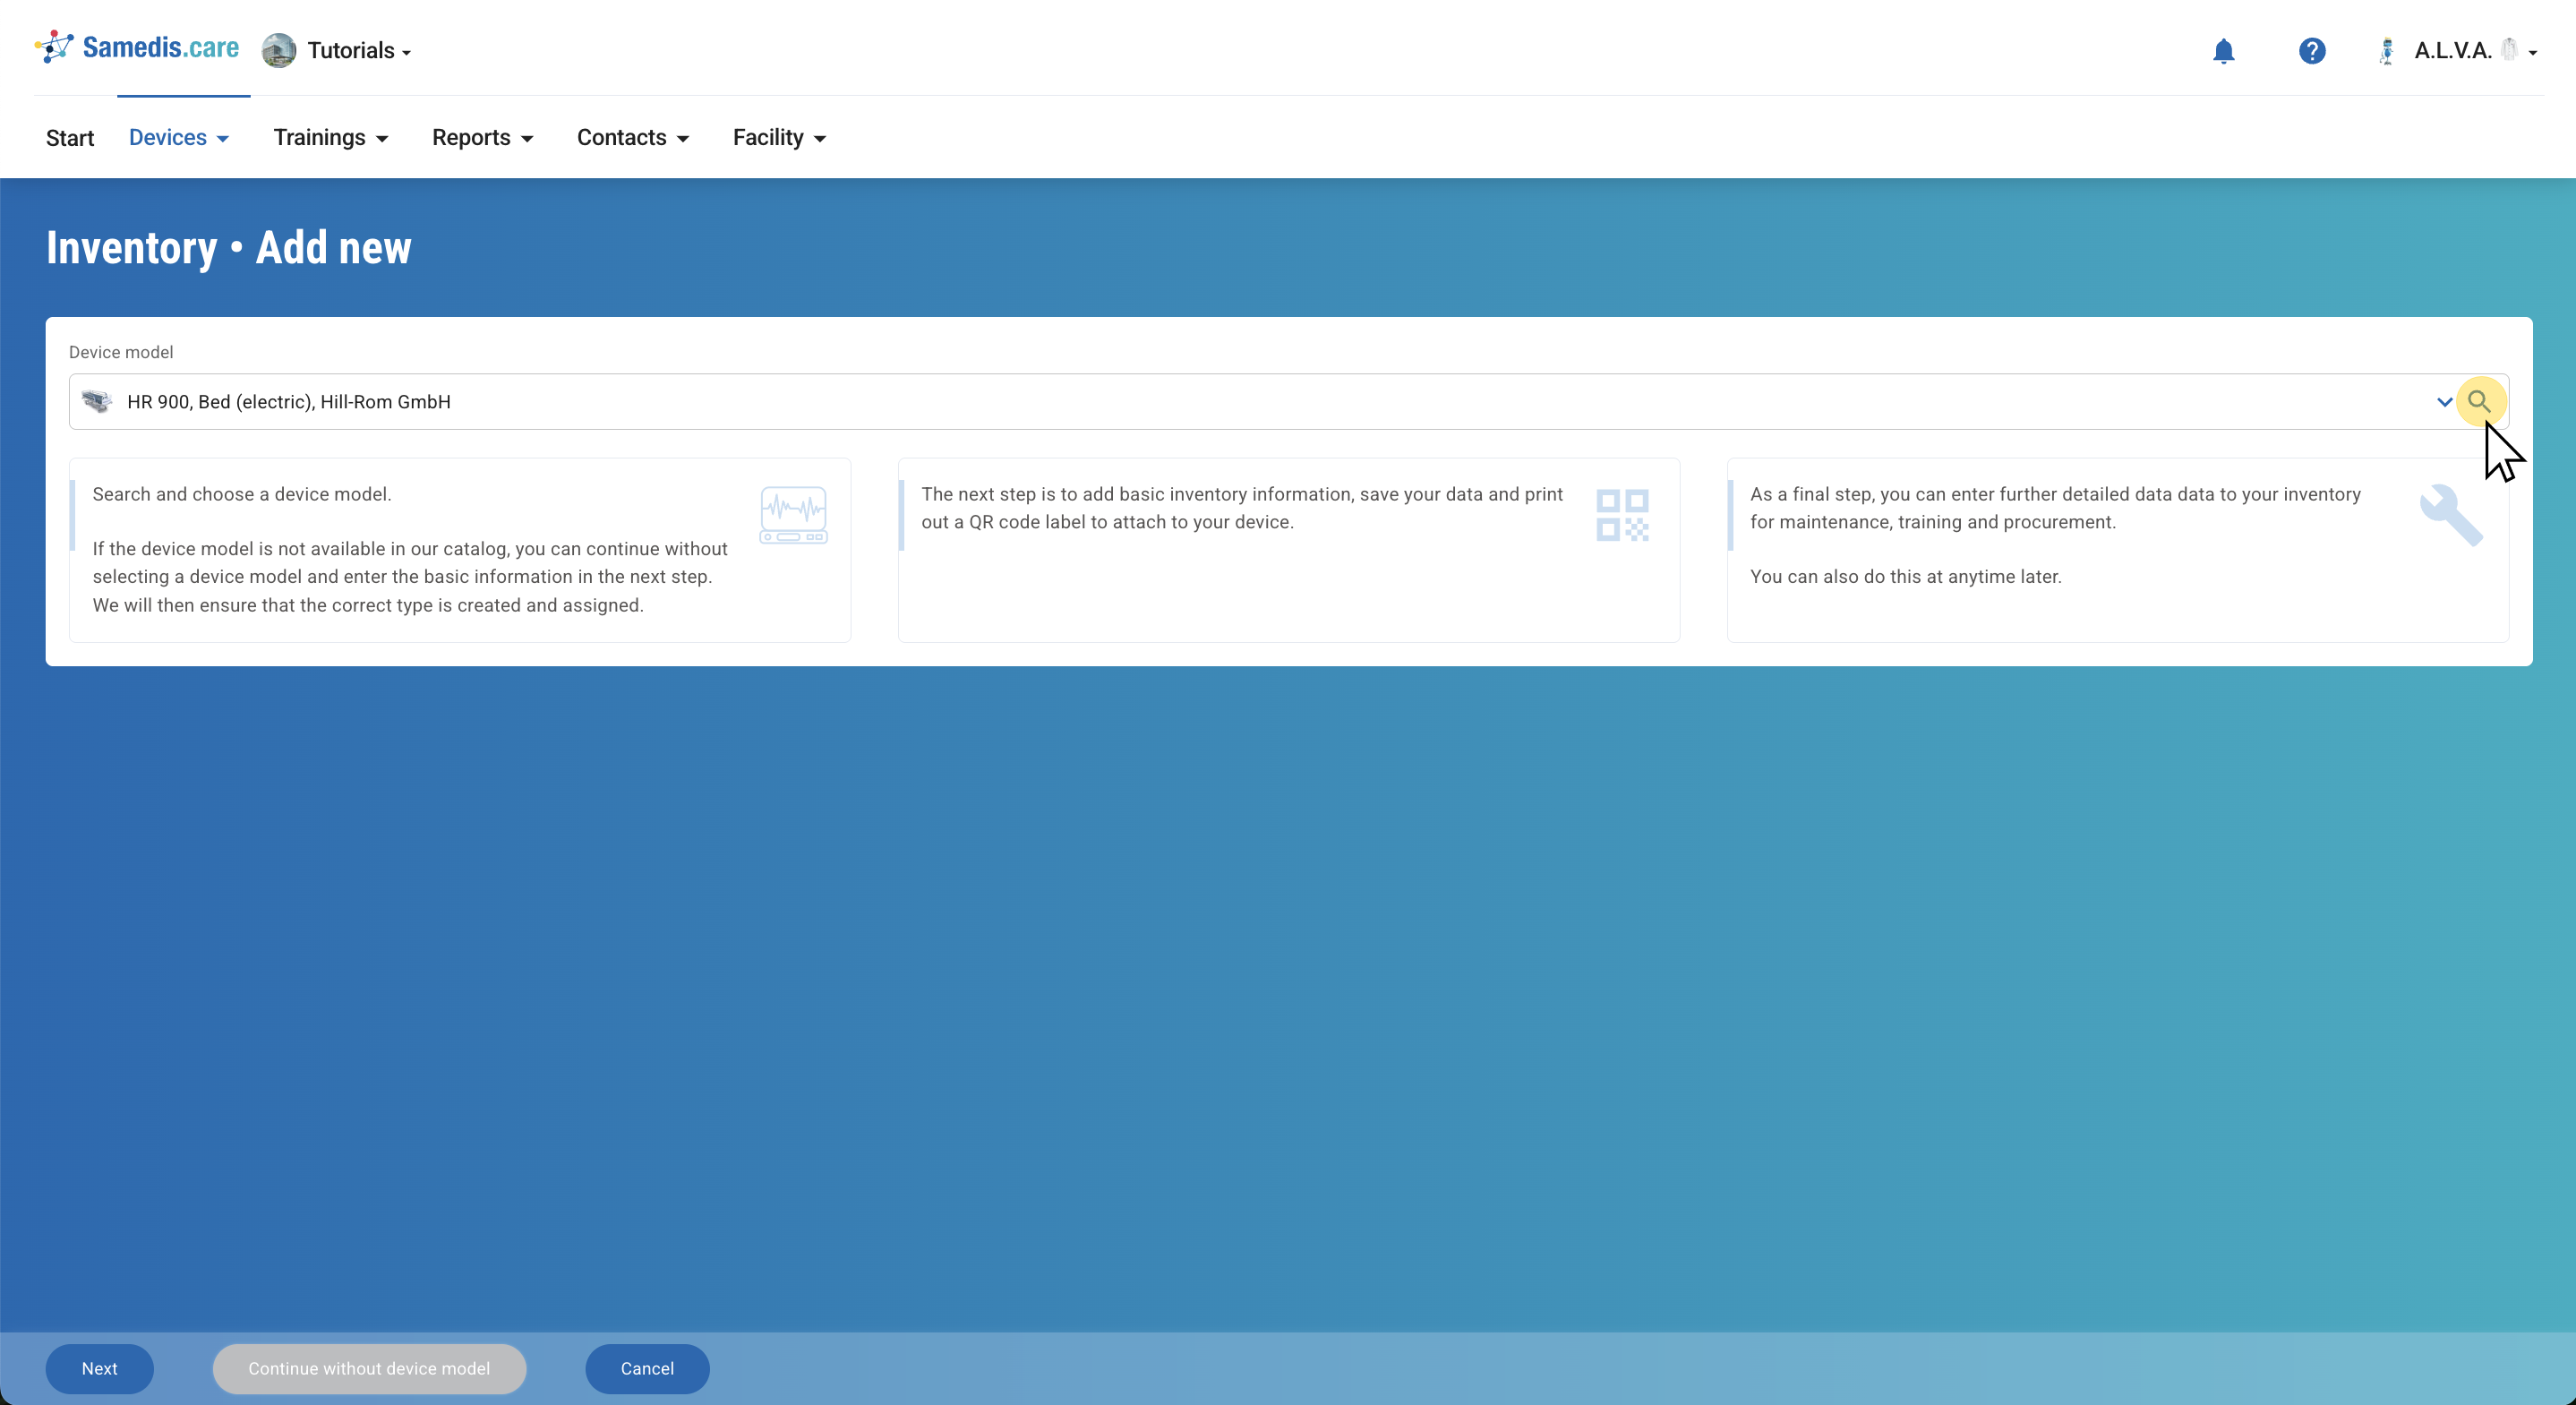Click the QR code icon
The width and height of the screenshot is (2576, 1405).
pos(1622,515)
